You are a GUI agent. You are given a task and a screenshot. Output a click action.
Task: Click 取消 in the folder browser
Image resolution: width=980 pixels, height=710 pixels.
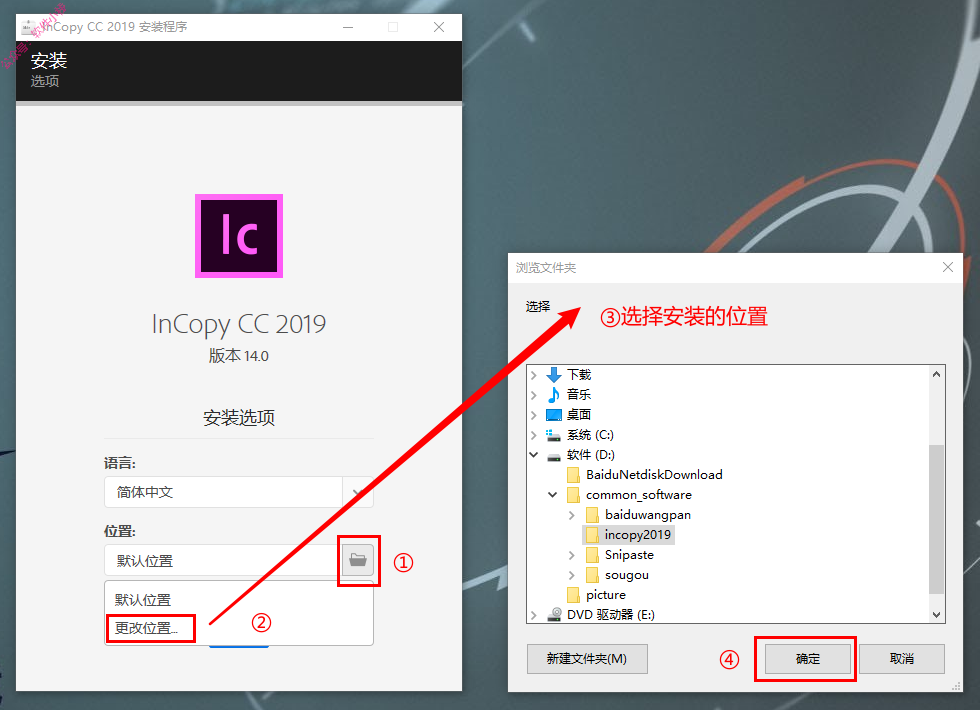click(901, 659)
